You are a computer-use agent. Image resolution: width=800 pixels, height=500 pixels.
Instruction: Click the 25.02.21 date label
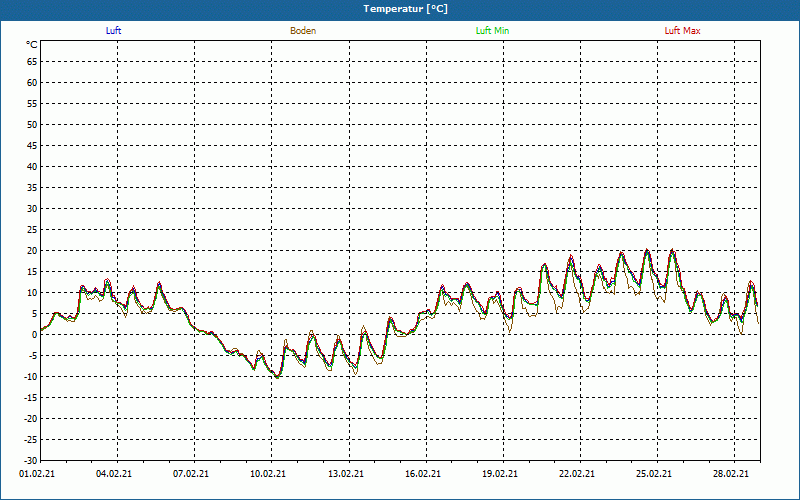point(654,473)
